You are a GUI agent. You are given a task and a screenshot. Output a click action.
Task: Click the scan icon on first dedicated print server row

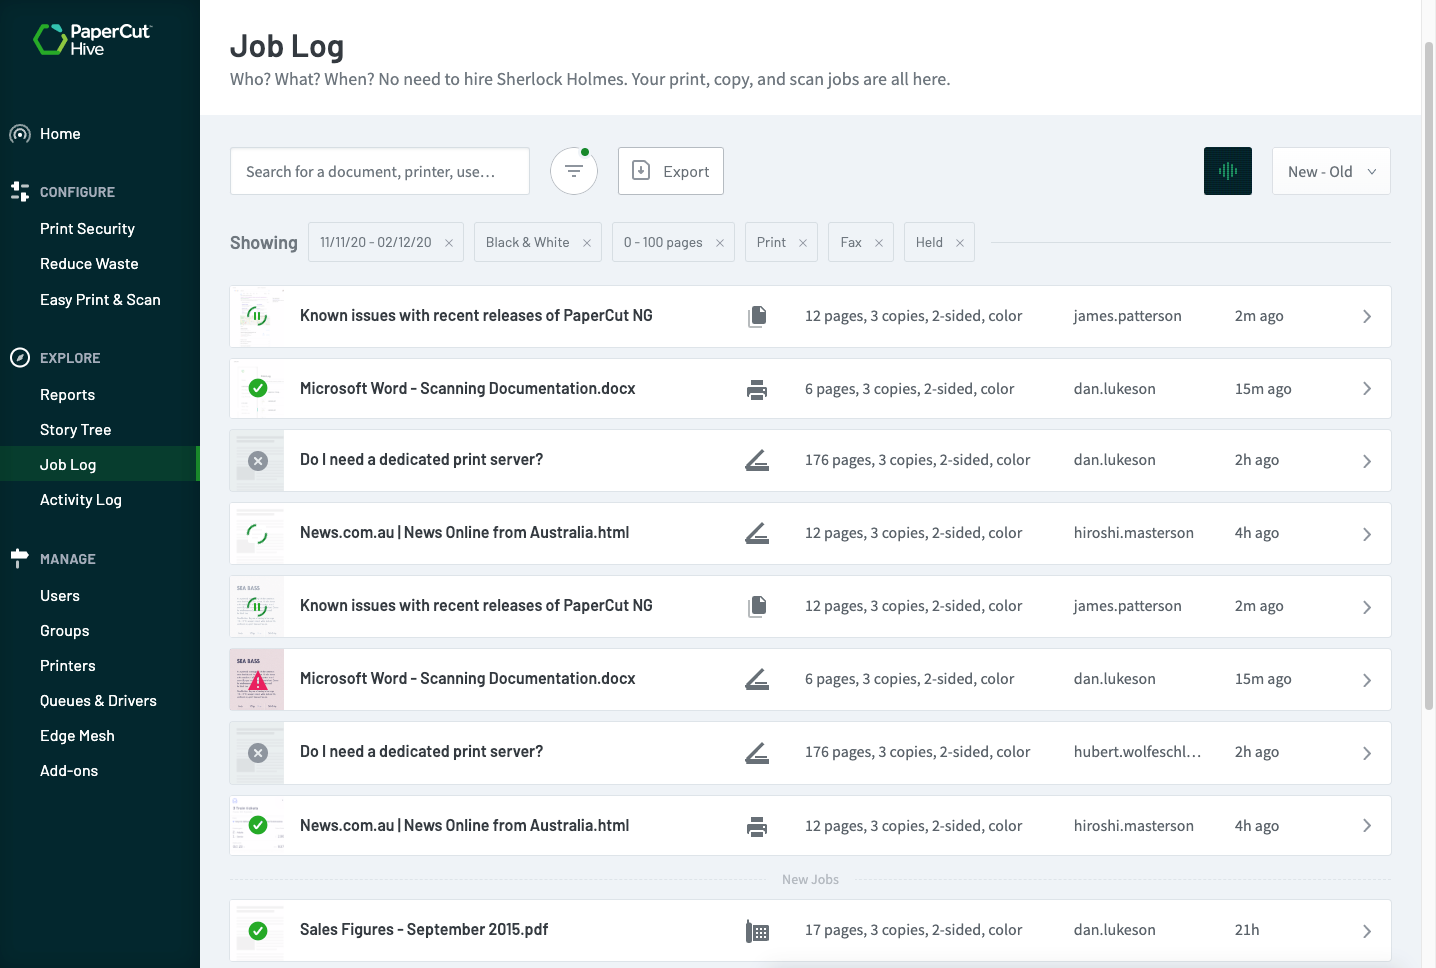(x=757, y=461)
